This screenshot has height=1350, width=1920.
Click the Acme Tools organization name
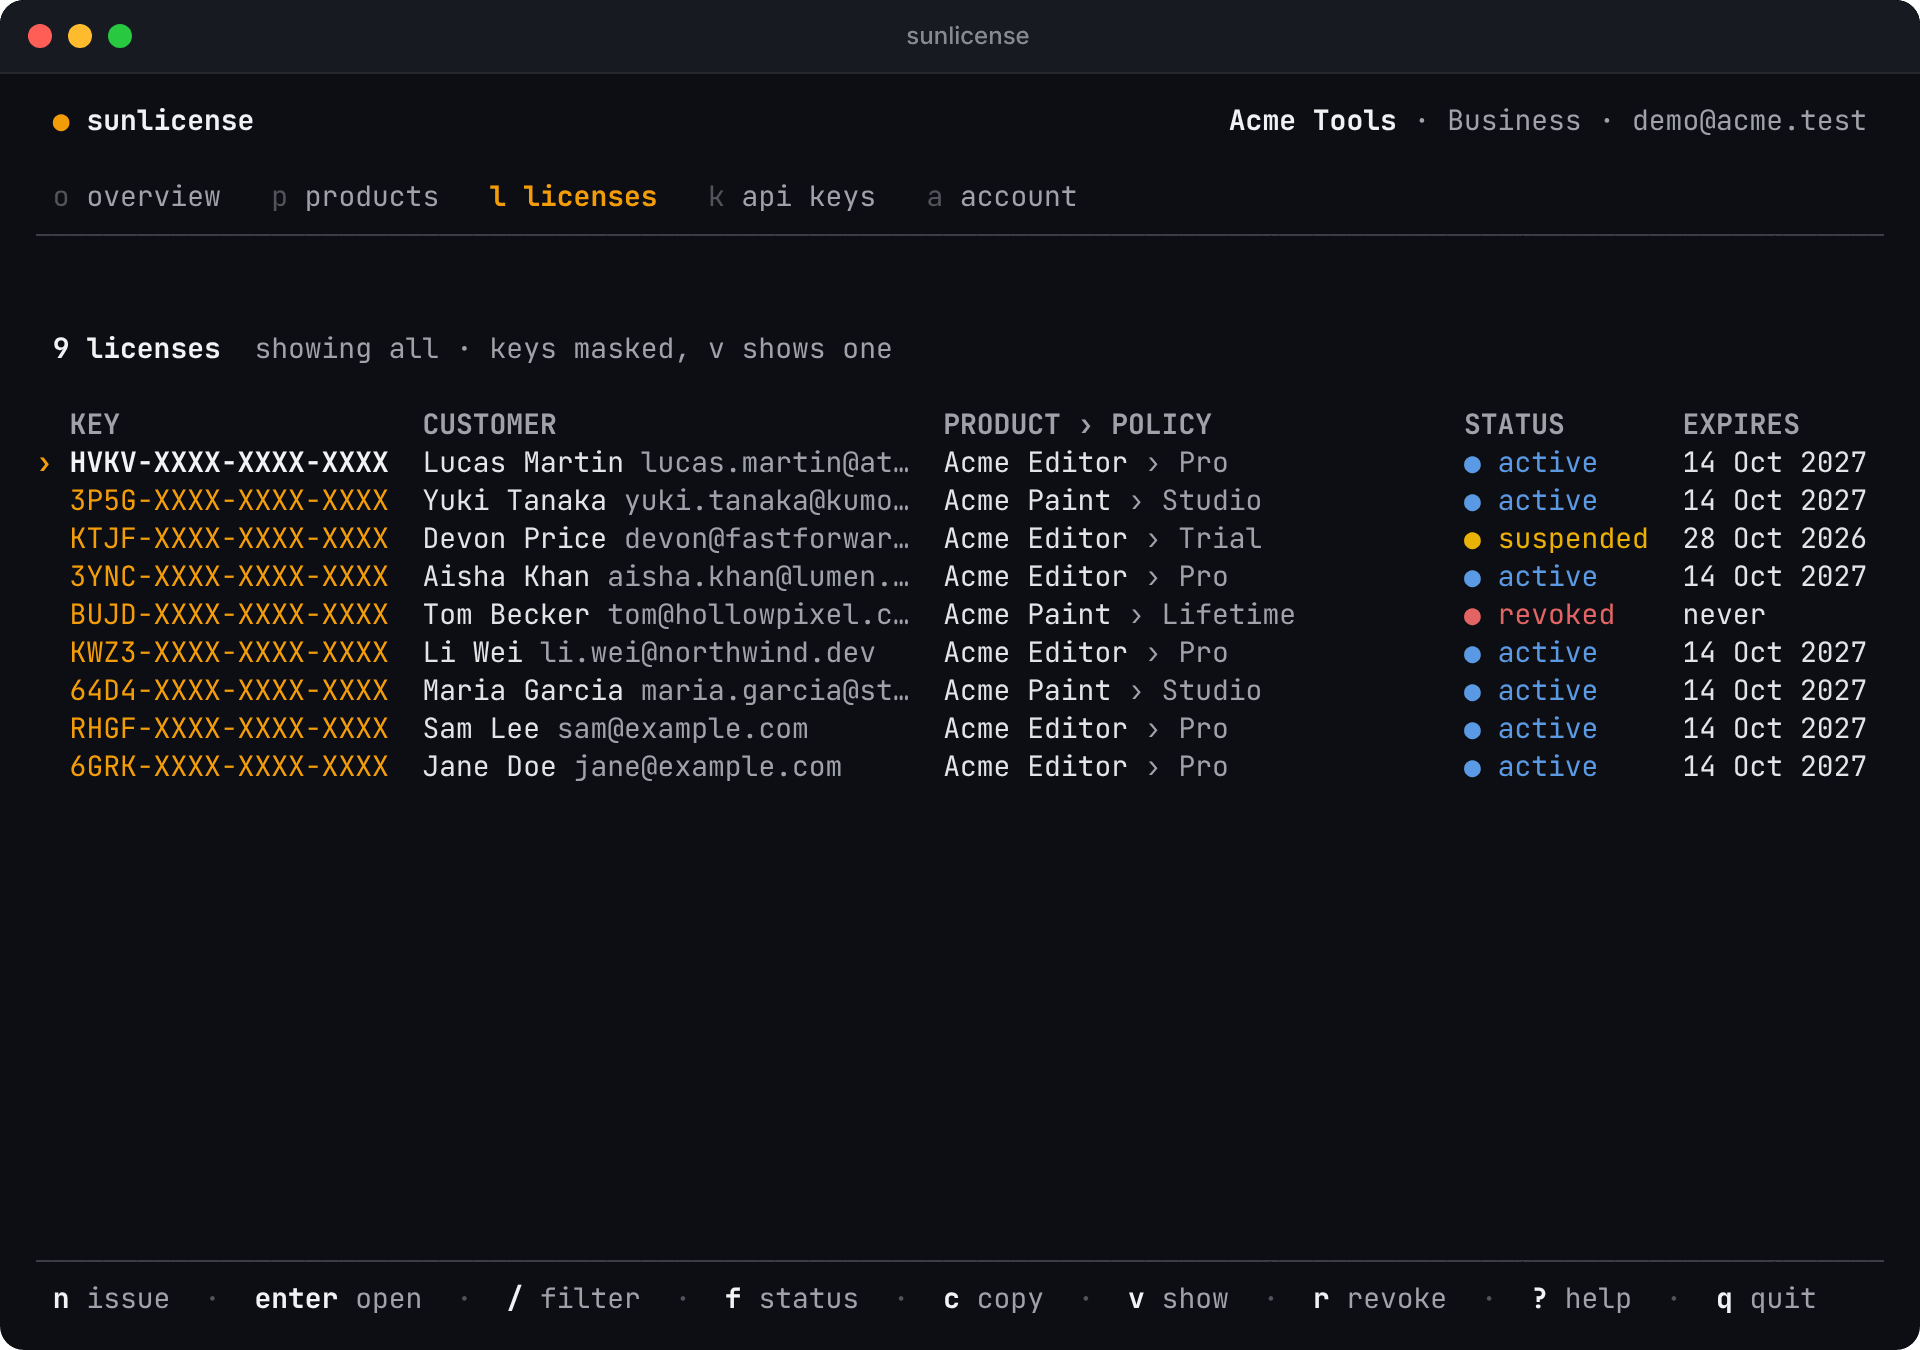pos(1312,121)
